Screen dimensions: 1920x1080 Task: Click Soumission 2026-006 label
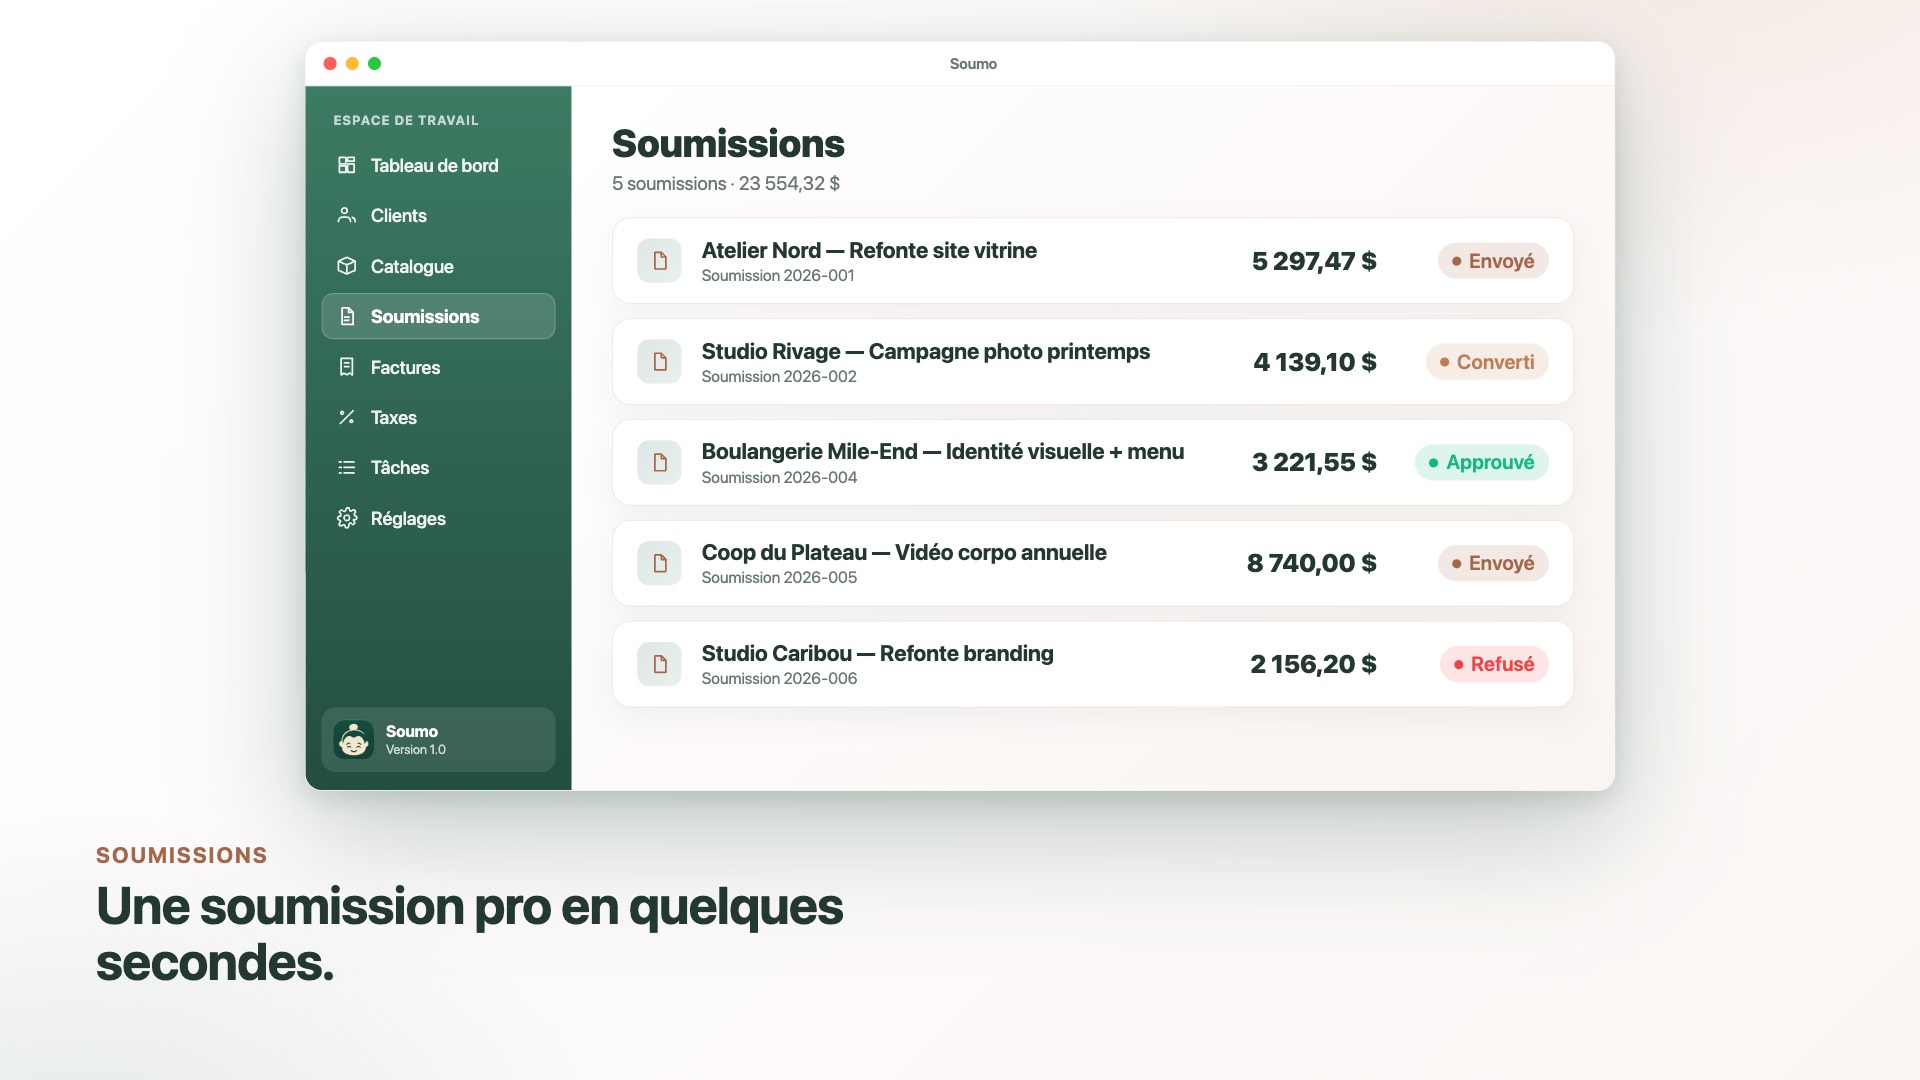(x=779, y=679)
